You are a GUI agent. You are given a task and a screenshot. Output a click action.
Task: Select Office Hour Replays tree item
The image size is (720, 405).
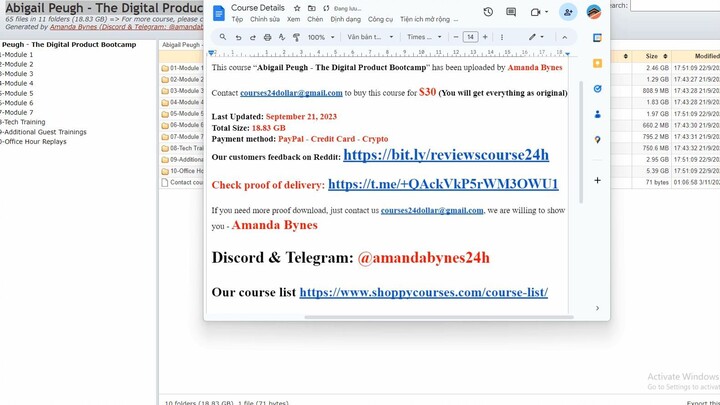[34, 142]
